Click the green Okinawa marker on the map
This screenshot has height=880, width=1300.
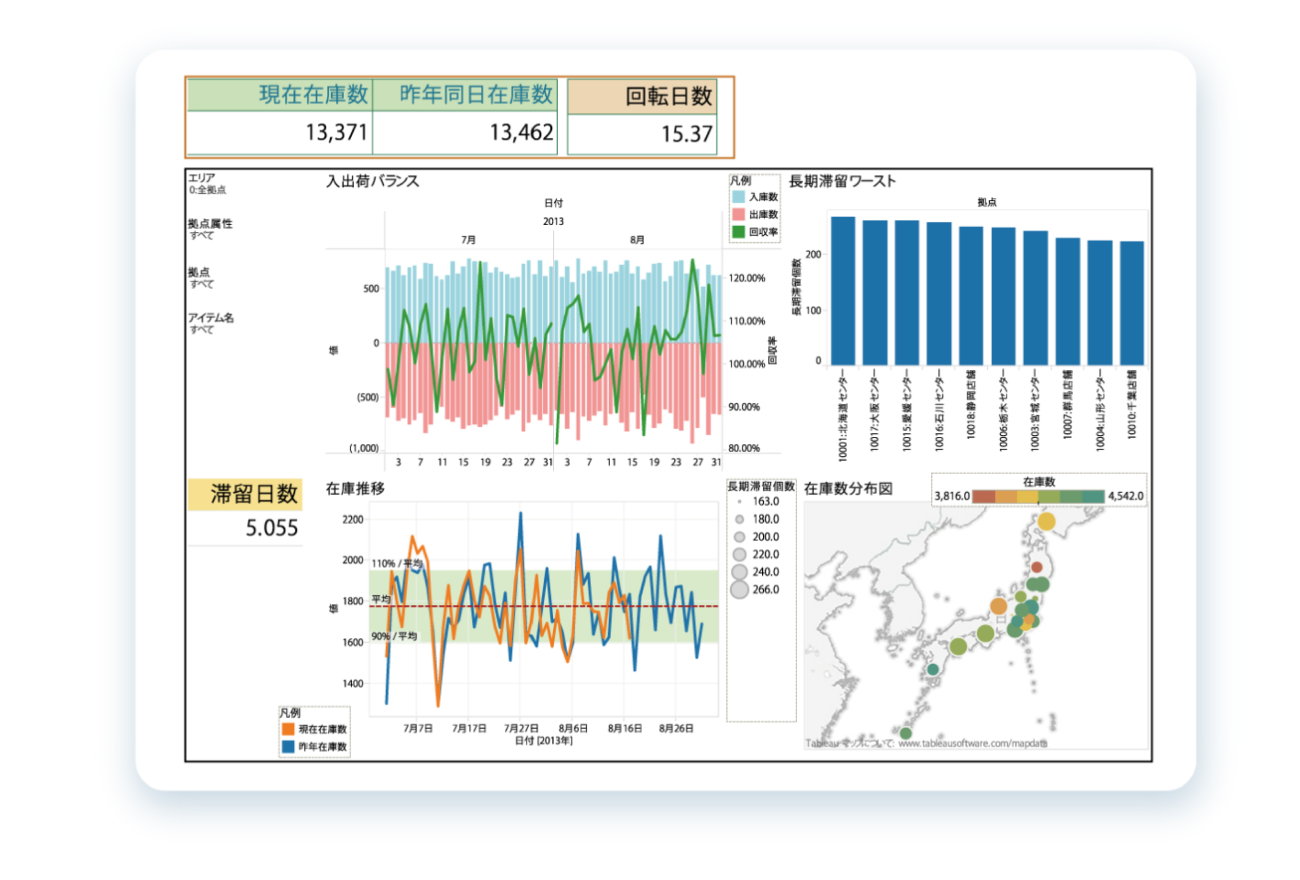point(906,735)
